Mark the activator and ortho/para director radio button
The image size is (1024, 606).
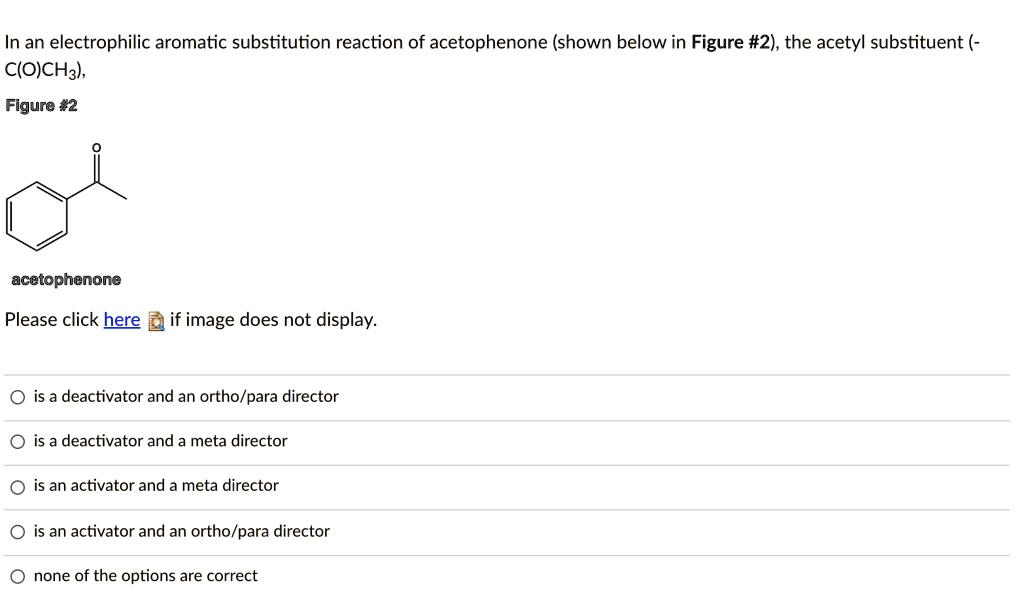18,532
